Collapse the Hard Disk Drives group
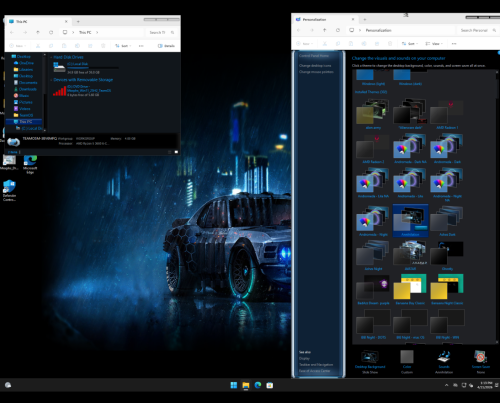 tap(51, 57)
